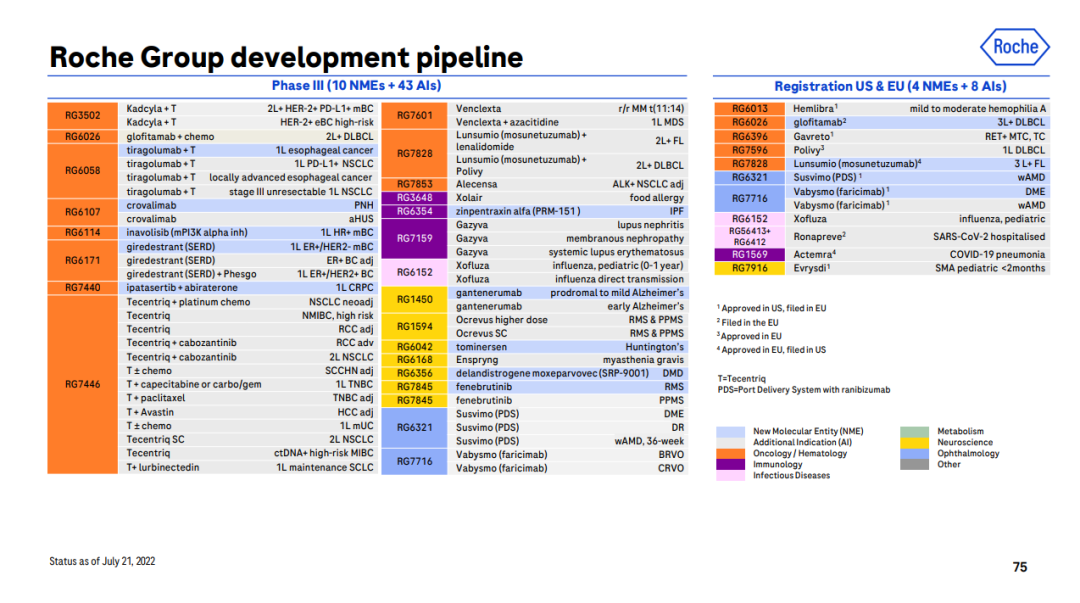Screen dimensions: 1080x603
Task: Click the 'Ocrevus higher dose' row
Action: (569, 320)
